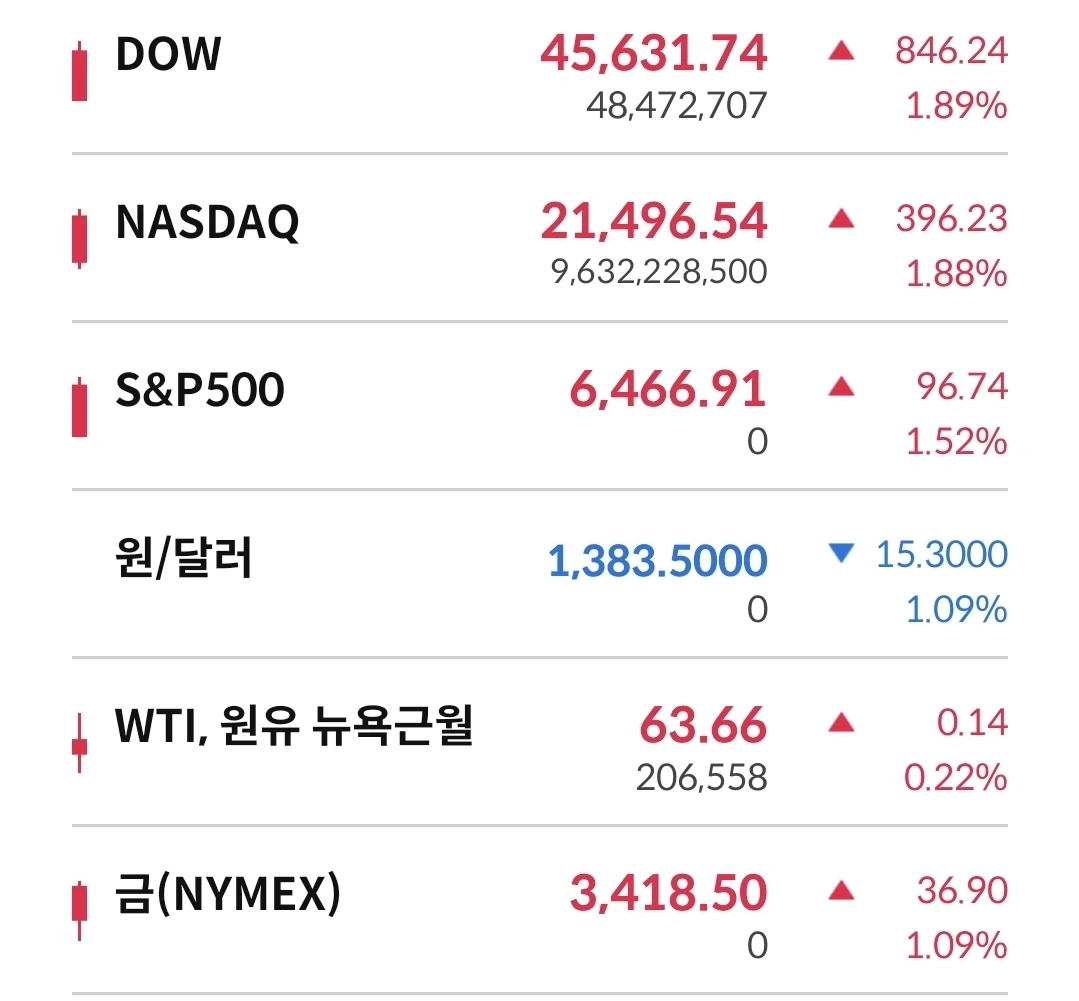Click the gold price 3,418.50

tap(668, 892)
